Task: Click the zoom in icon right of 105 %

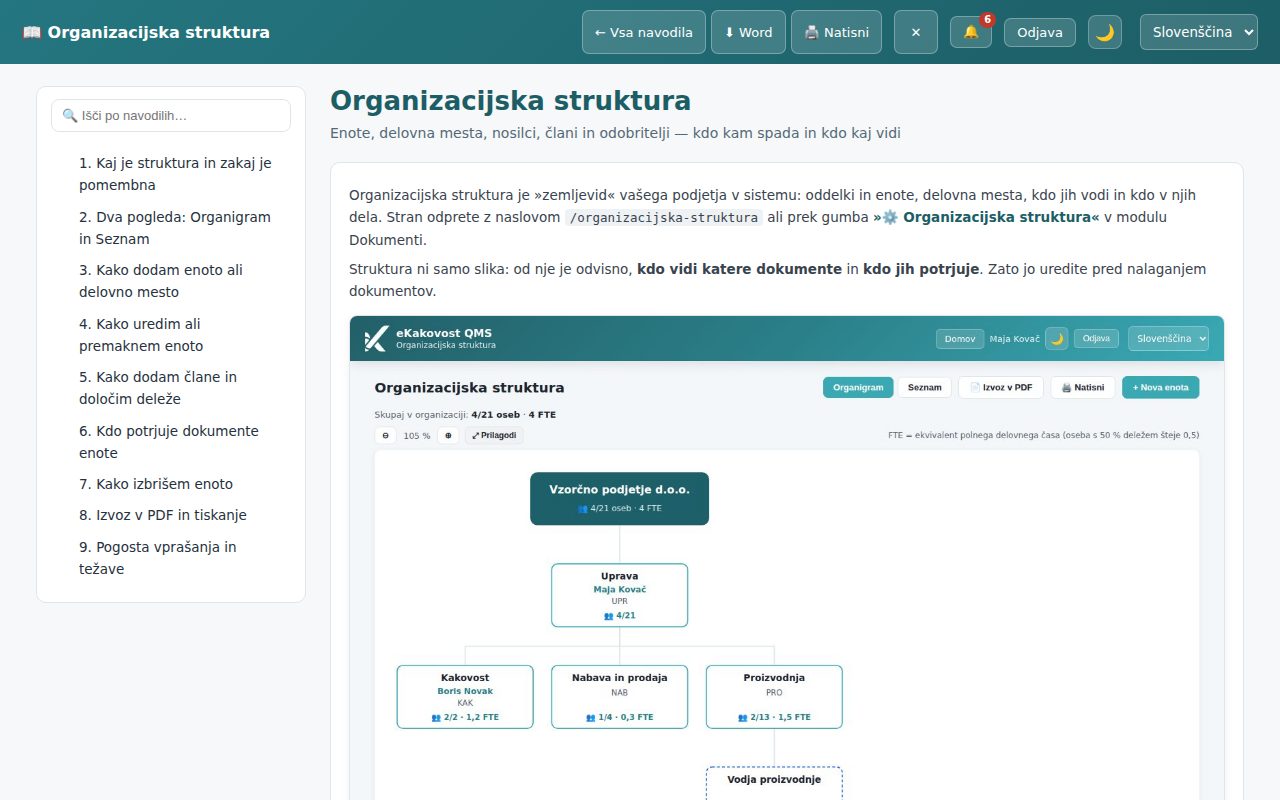Action: (448, 436)
